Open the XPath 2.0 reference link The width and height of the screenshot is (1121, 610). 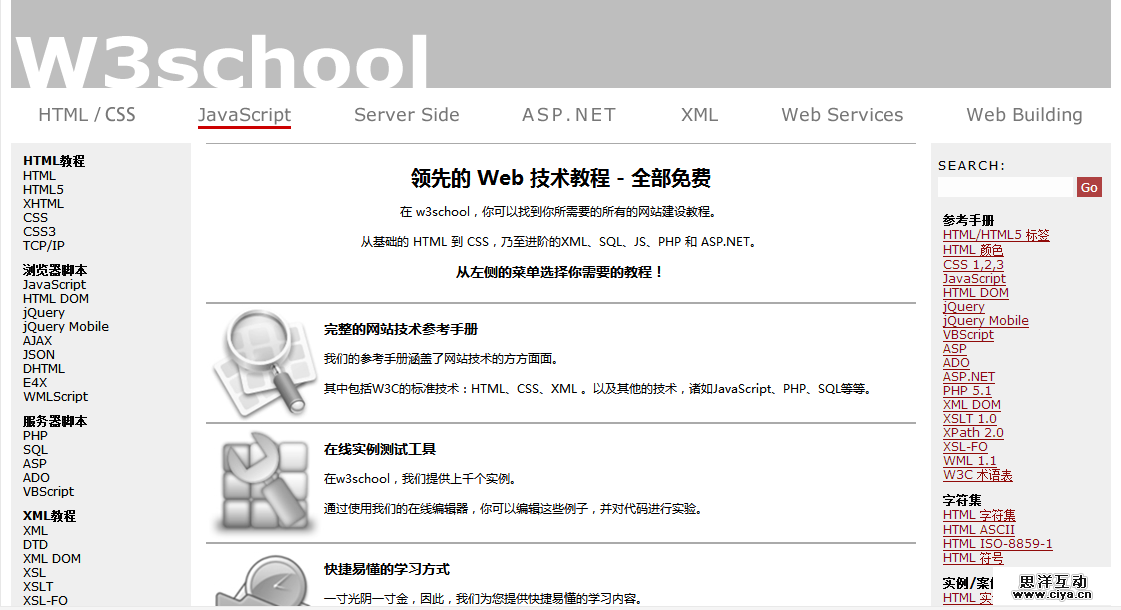coord(972,433)
